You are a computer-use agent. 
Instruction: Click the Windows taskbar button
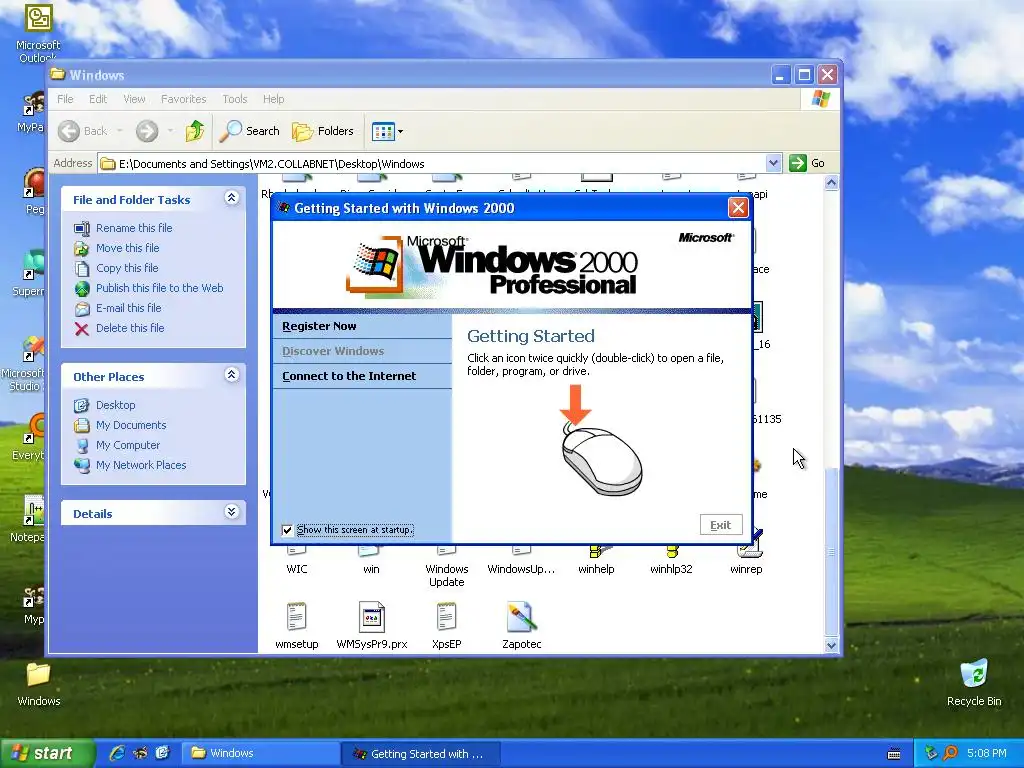pyautogui.click(x=261, y=753)
